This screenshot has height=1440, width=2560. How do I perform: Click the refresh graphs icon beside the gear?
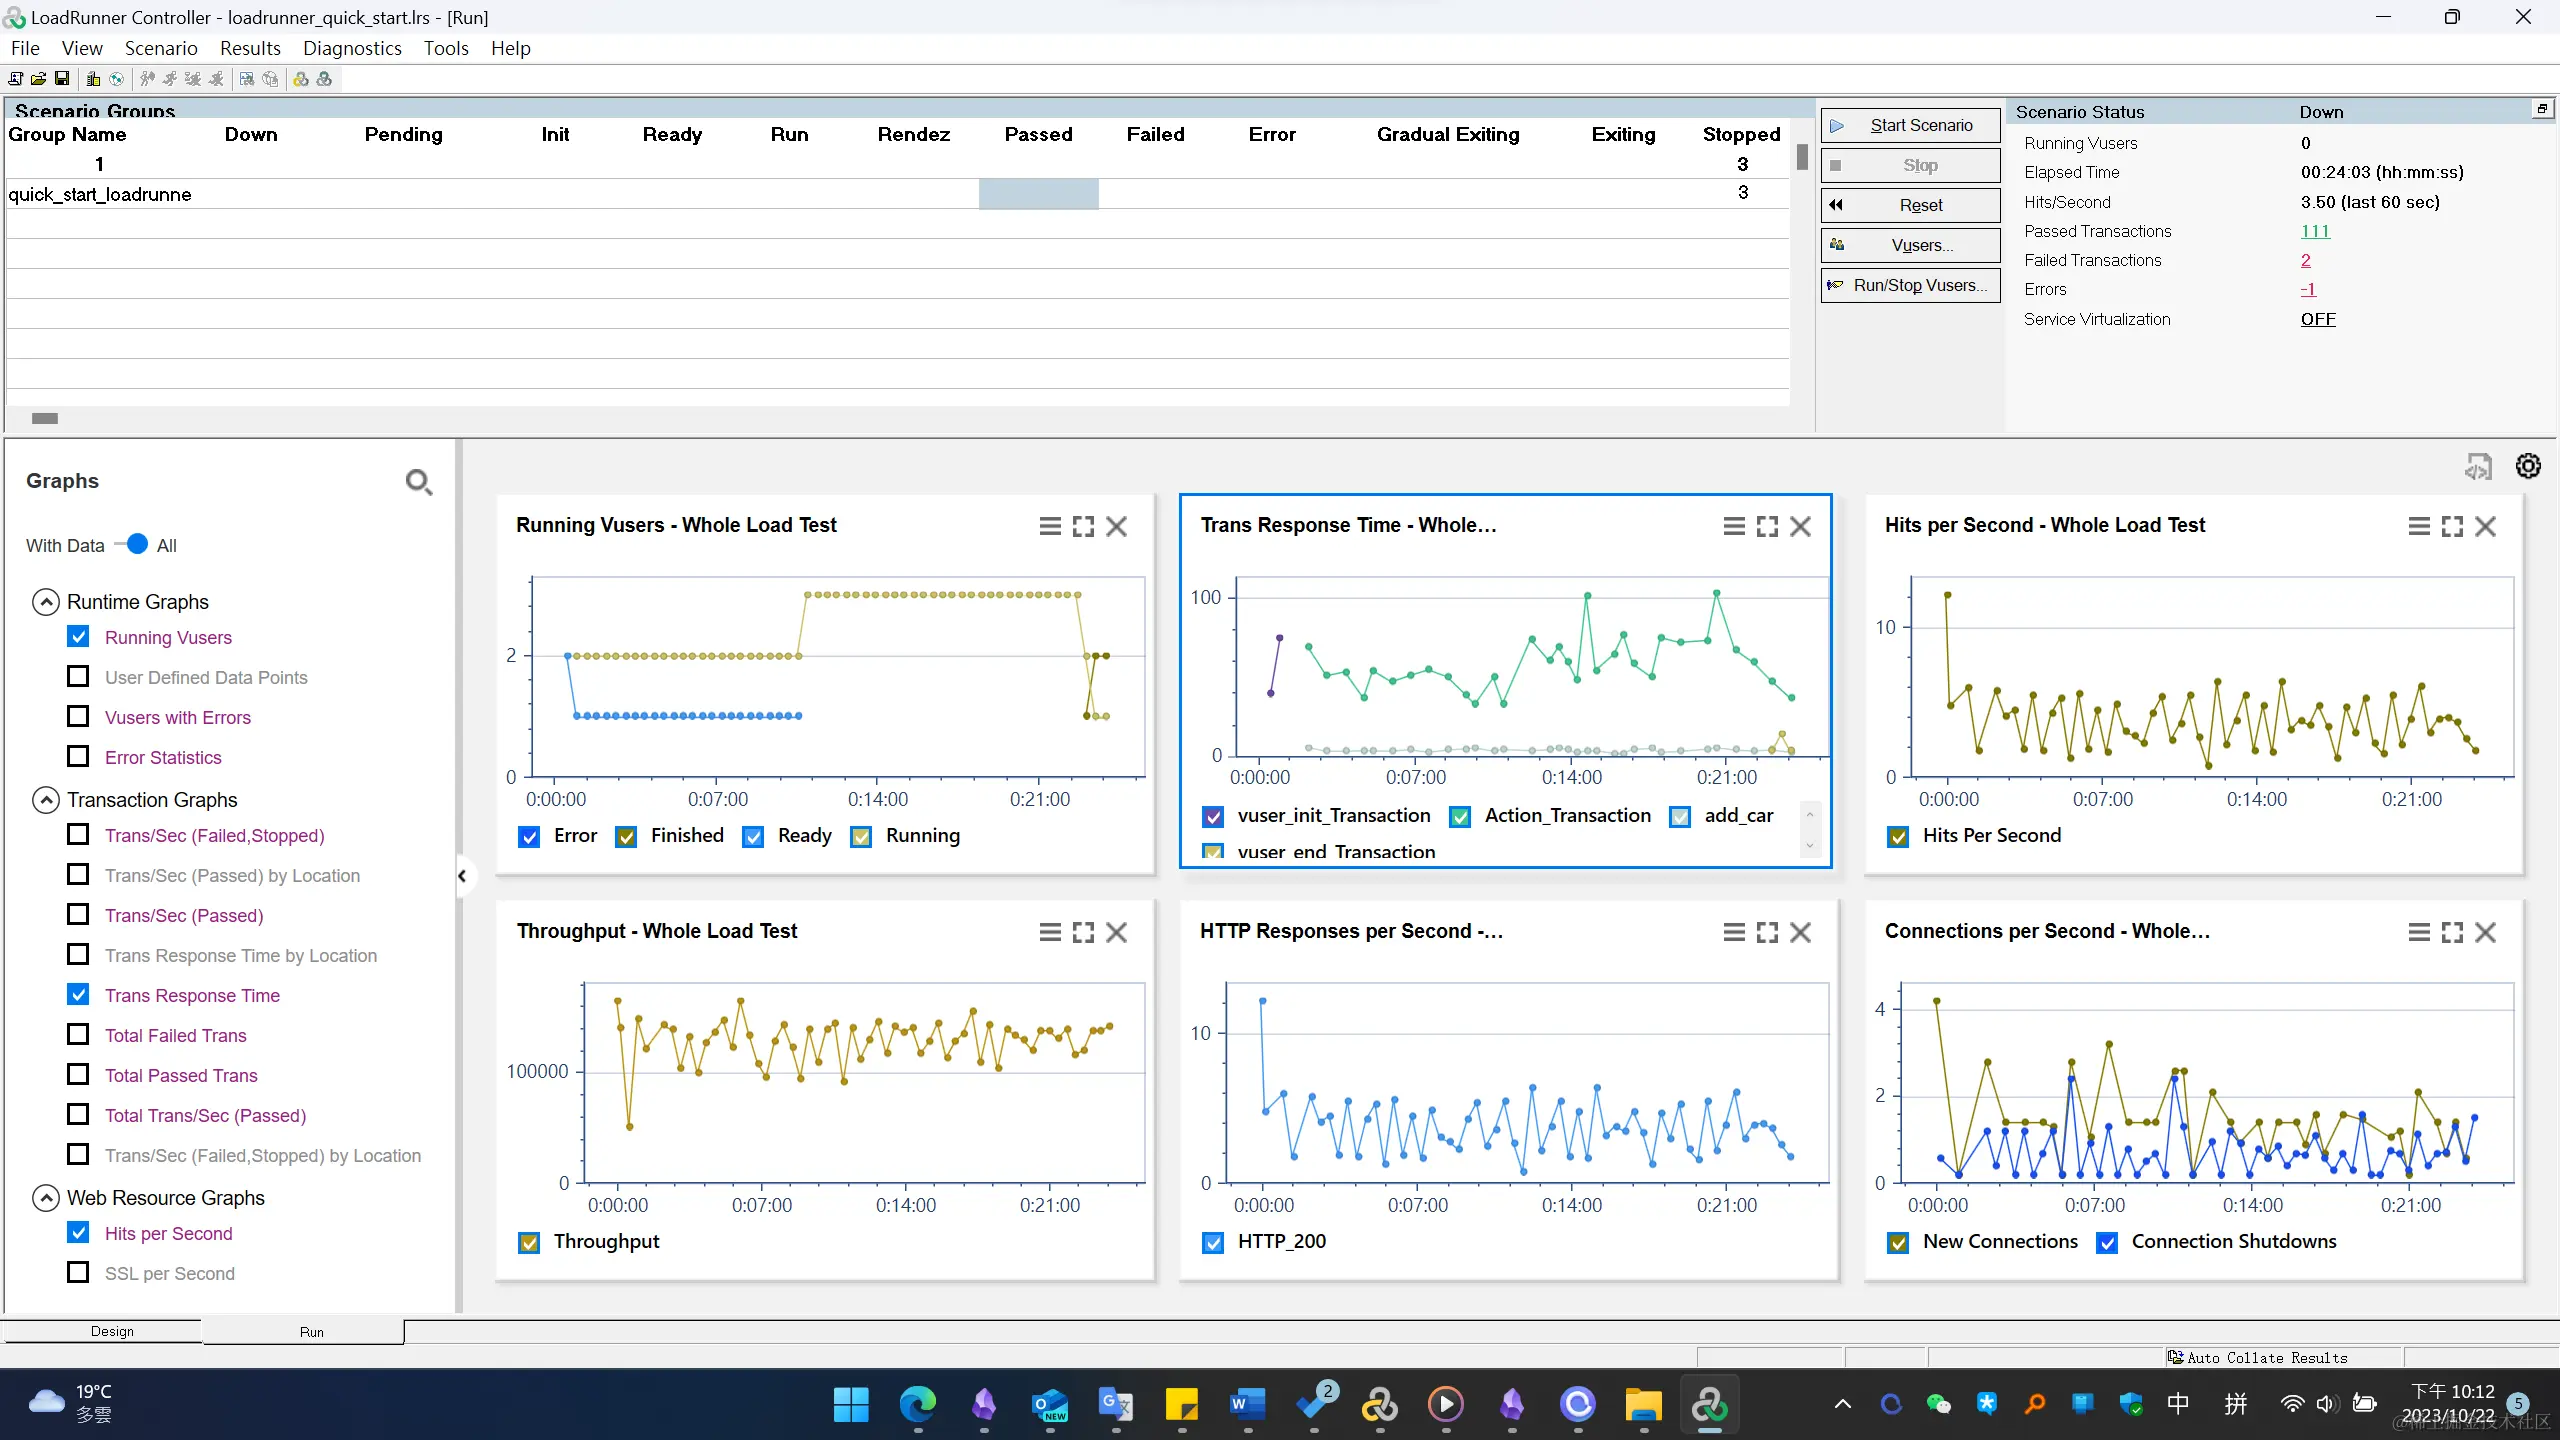click(2478, 466)
